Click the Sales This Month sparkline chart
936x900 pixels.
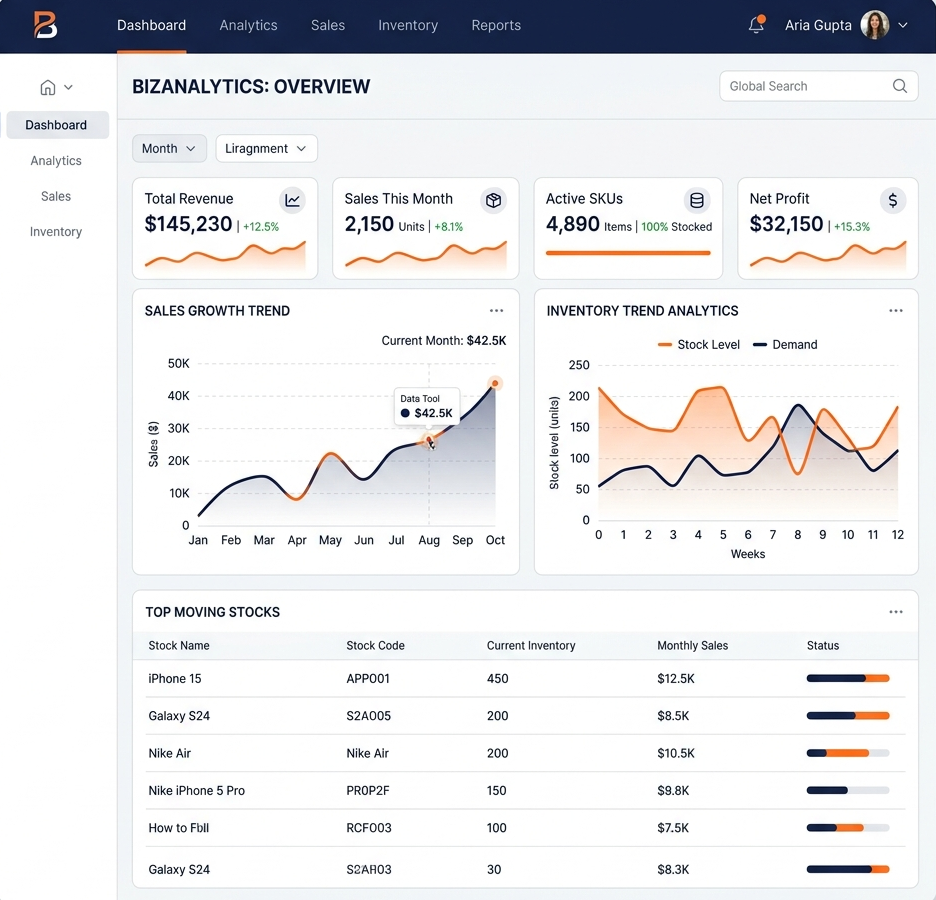point(426,255)
